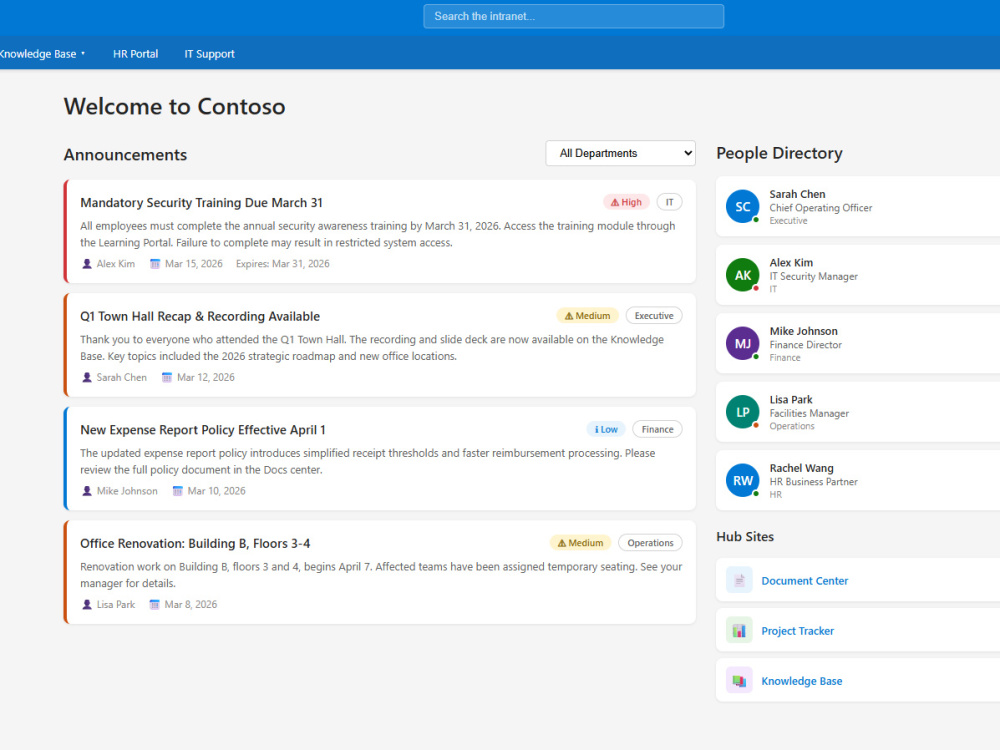Expand the Knowledge Base nav menu
The image size is (1000, 750).
coord(42,54)
